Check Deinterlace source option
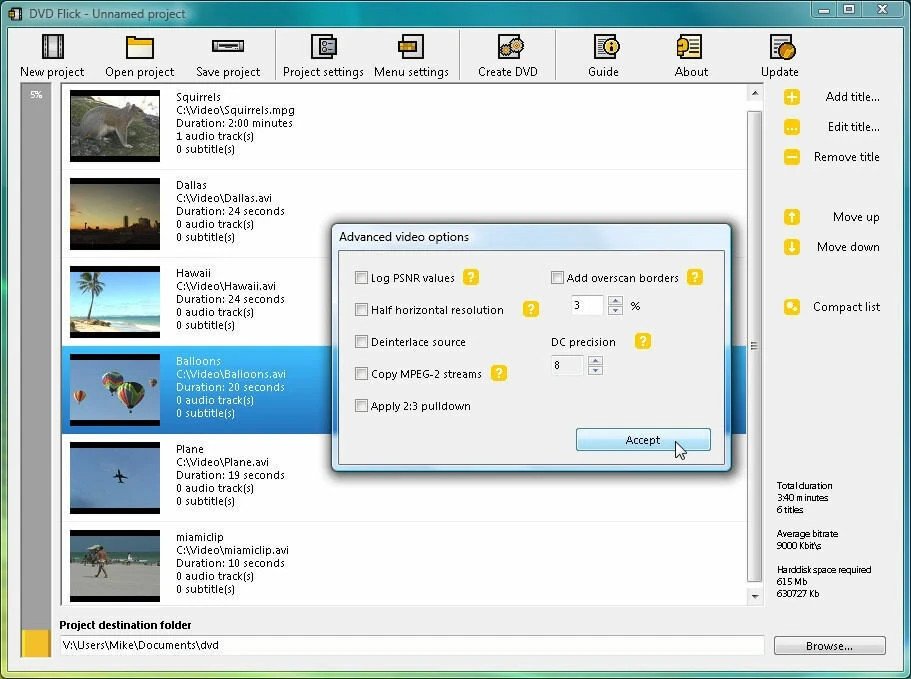Image resolution: width=911 pixels, height=679 pixels. point(361,342)
